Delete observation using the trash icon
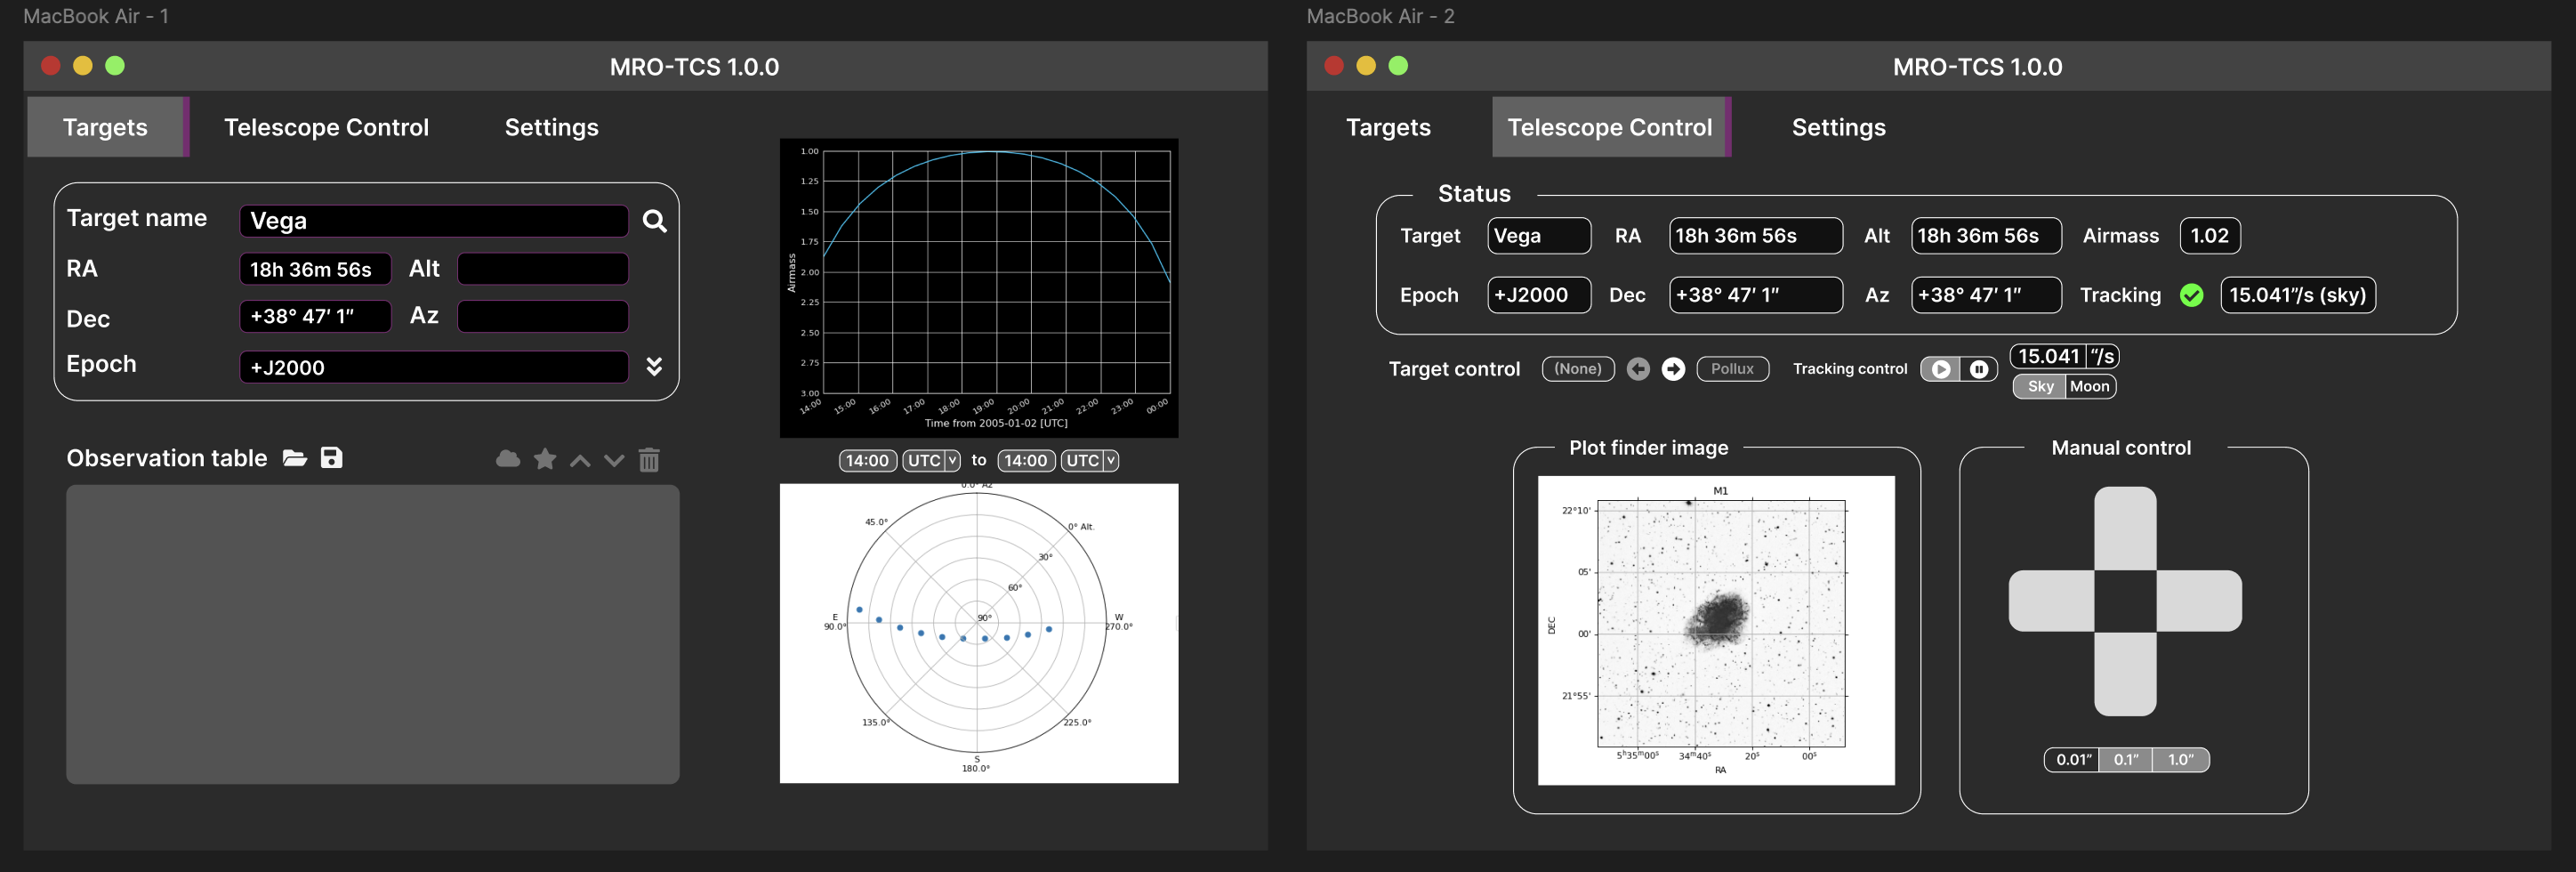2576x872 pixels. click(649, 459)
